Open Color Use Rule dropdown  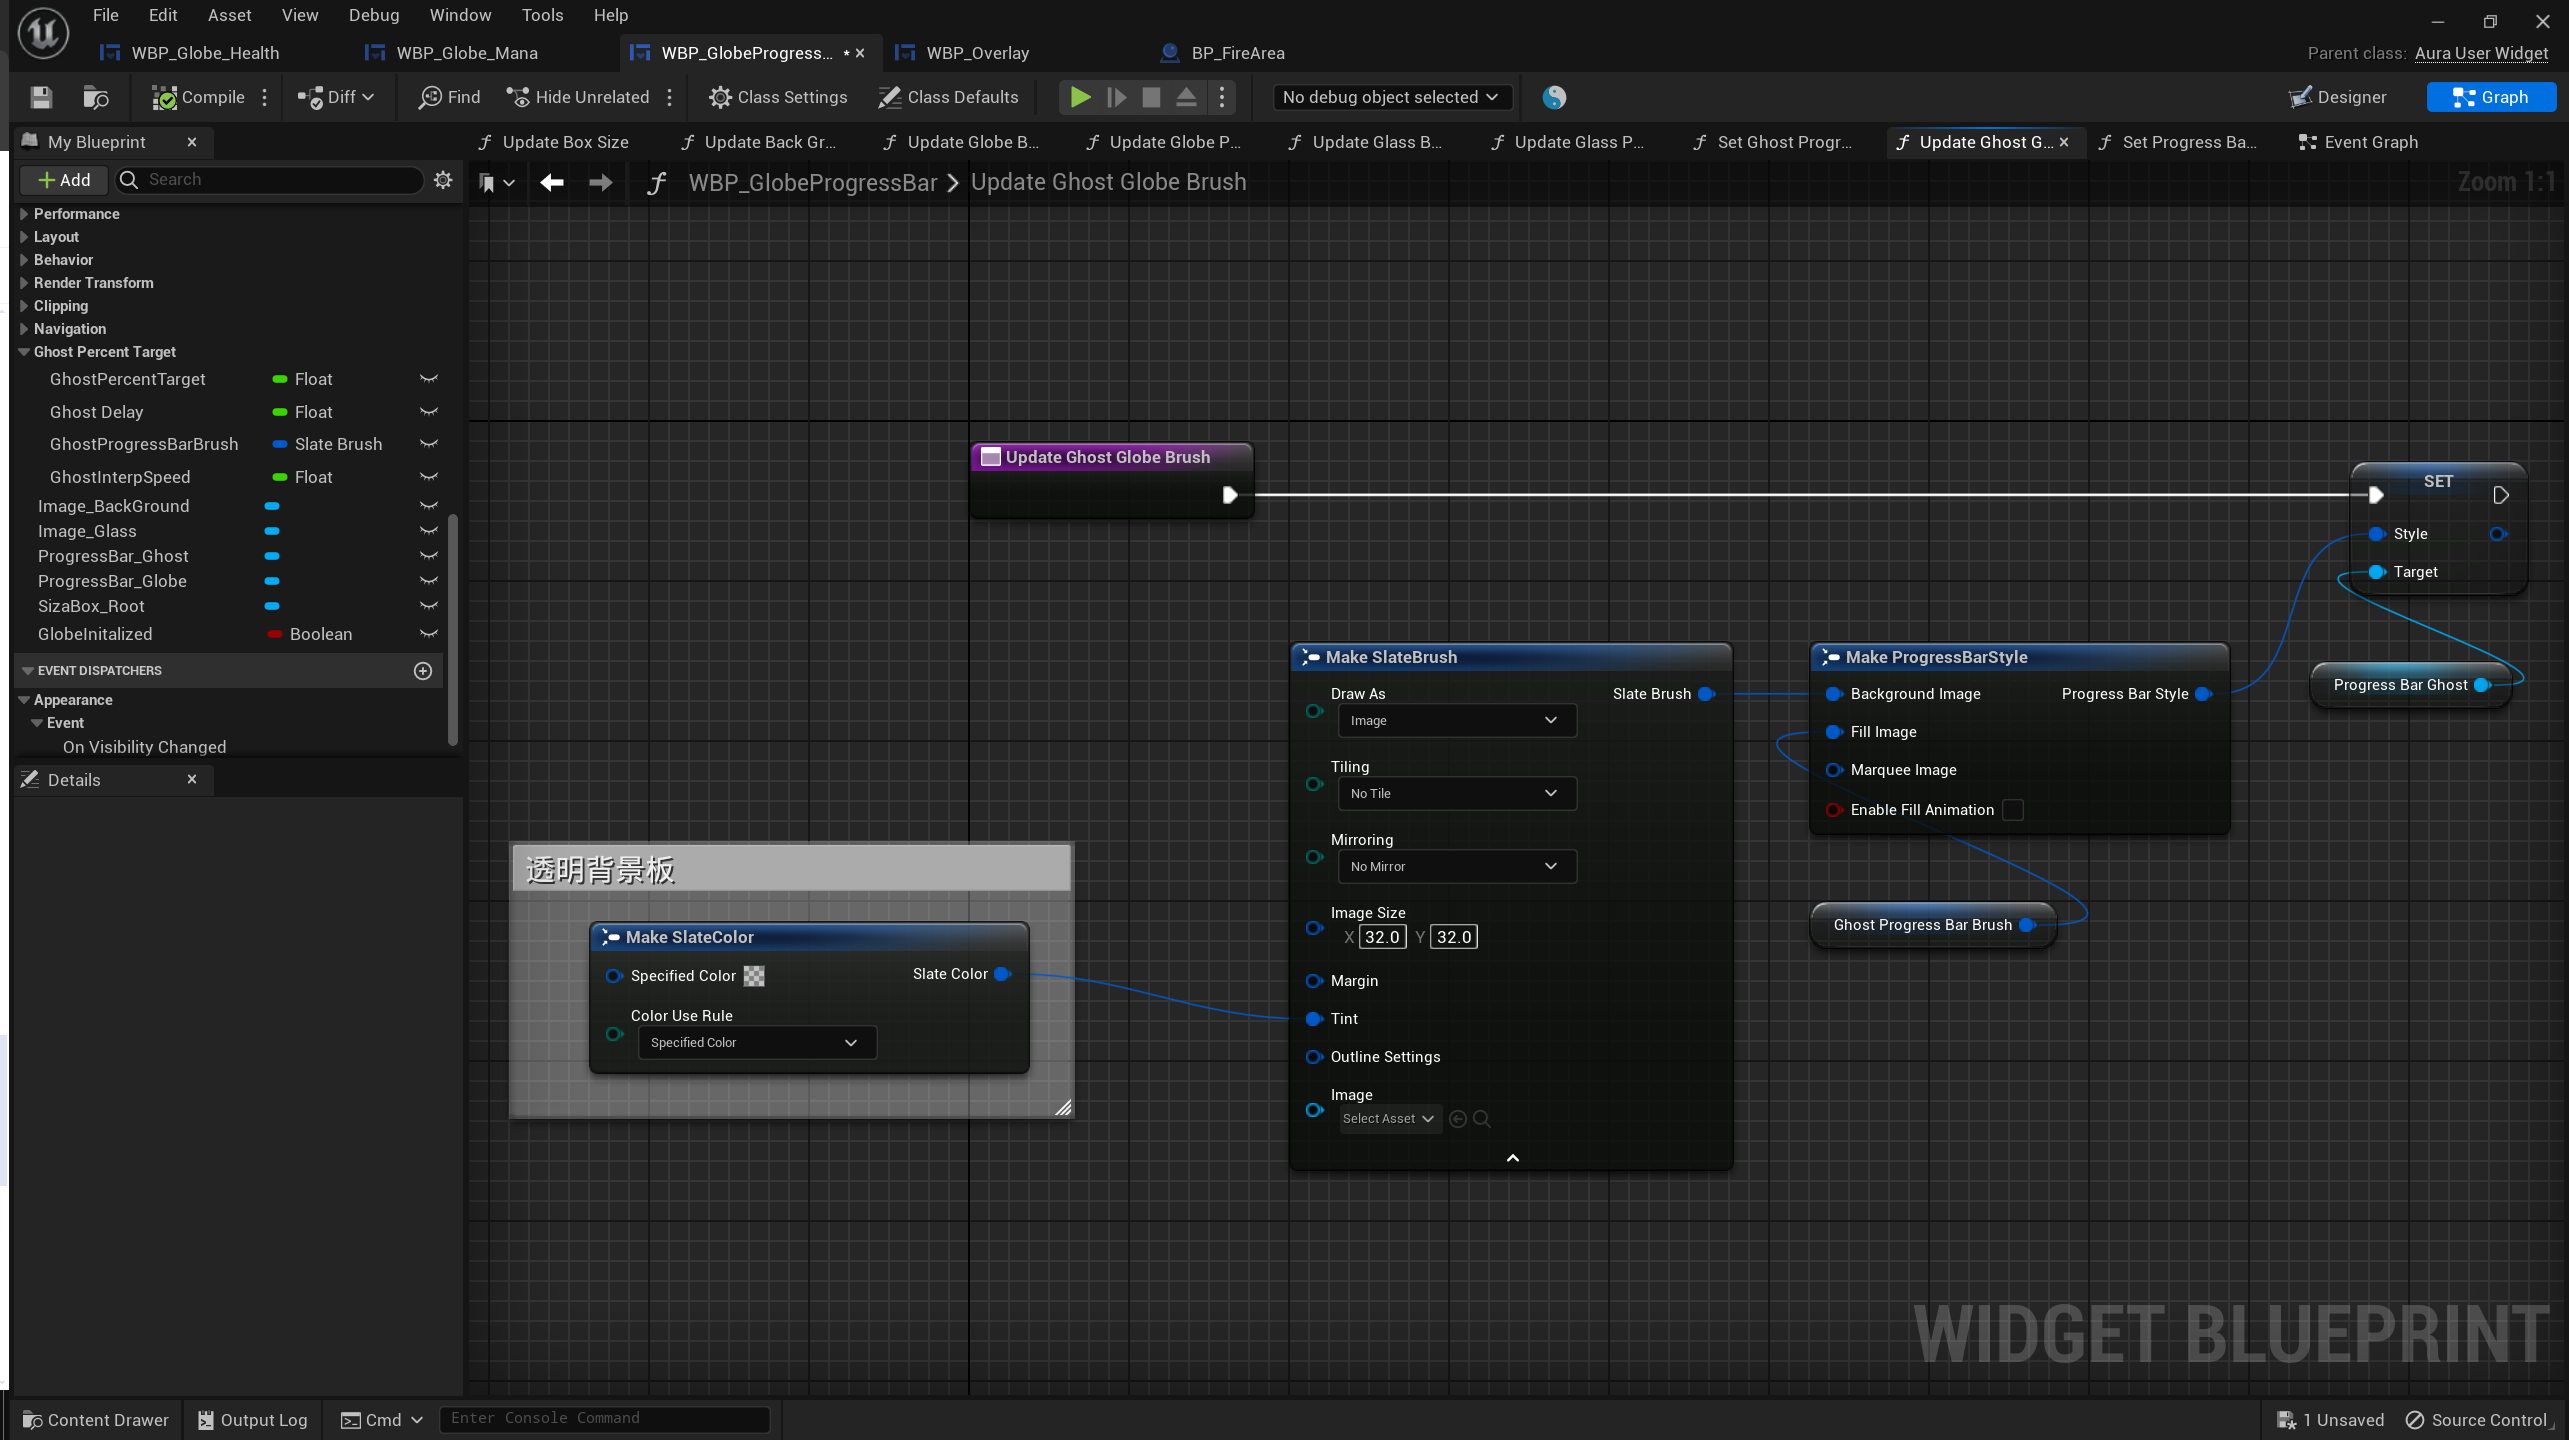click(757, 1043)
